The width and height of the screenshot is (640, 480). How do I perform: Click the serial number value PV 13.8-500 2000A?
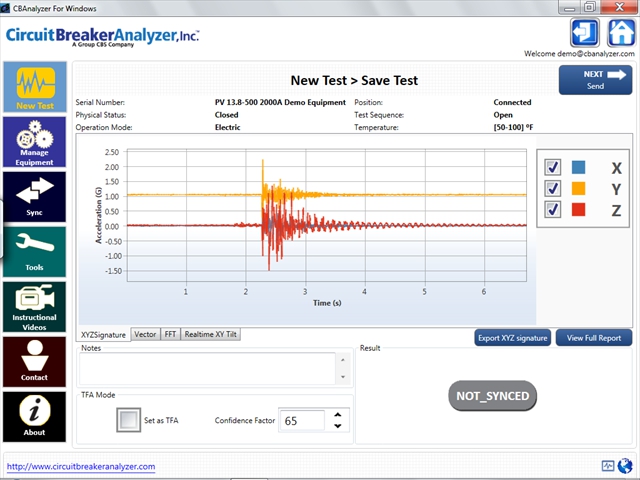(280, 102)
